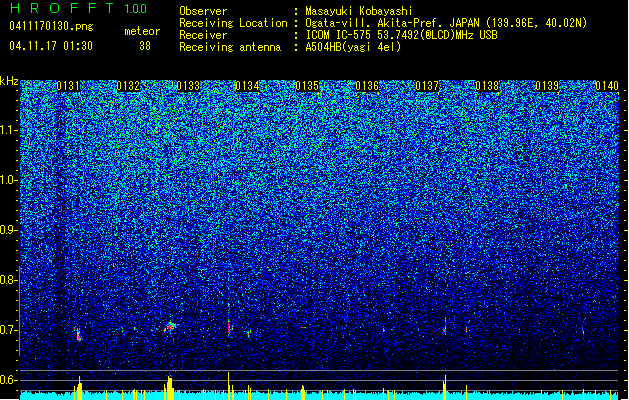The height and width of the screenshot is (400, 629).
Task: Click the Ogata-vill. Akita-Pref. JAPAN location text
Action: point(446,23)
